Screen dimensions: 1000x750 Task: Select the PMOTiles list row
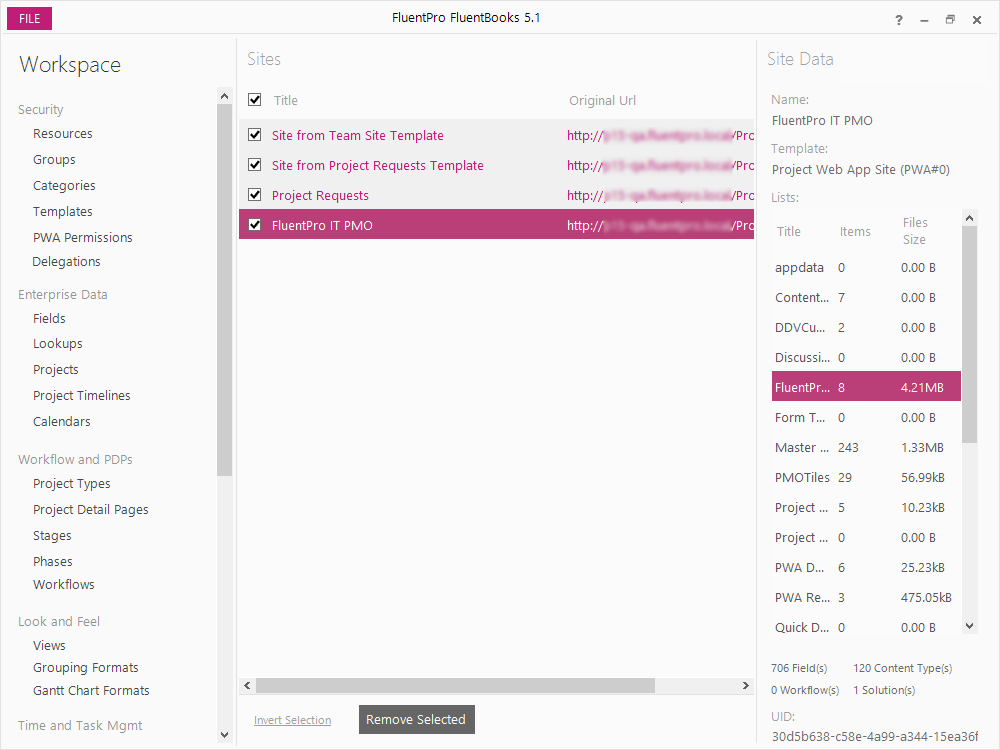(x=866, y=478)
